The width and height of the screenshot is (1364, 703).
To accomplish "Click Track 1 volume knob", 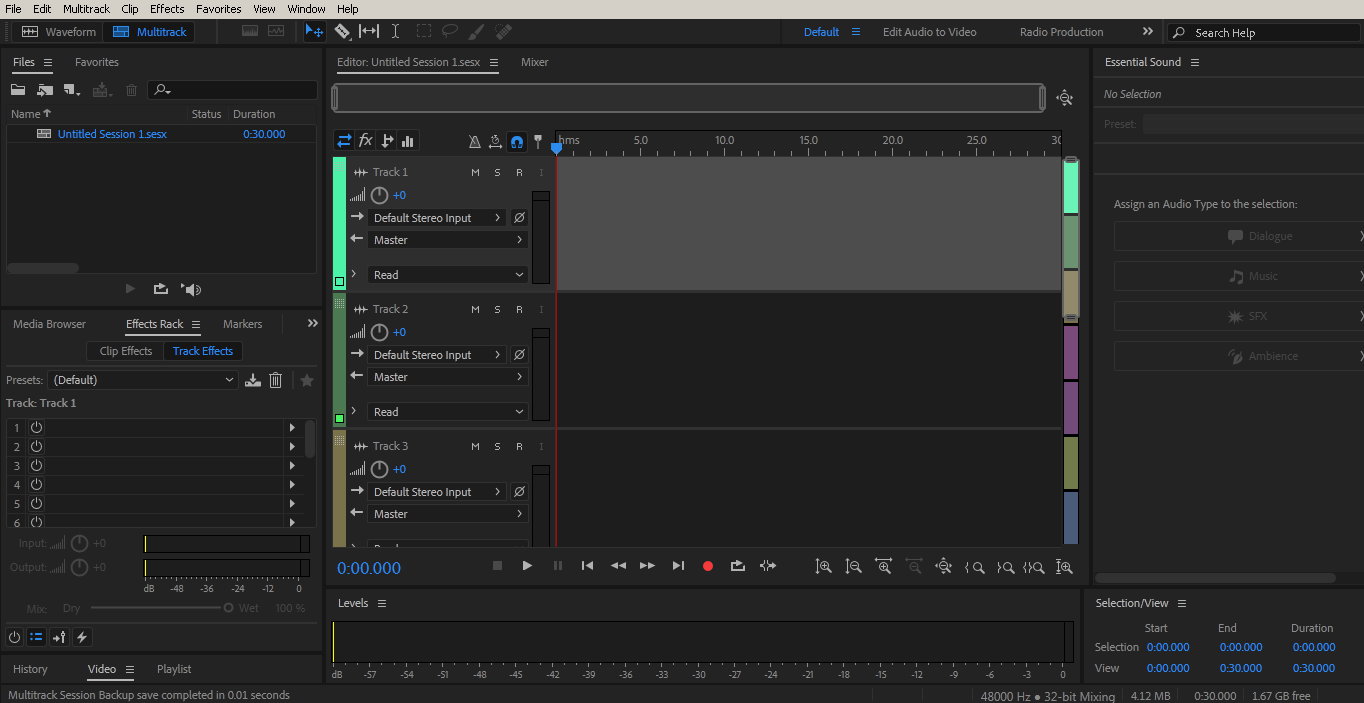I will pos(379,195).
